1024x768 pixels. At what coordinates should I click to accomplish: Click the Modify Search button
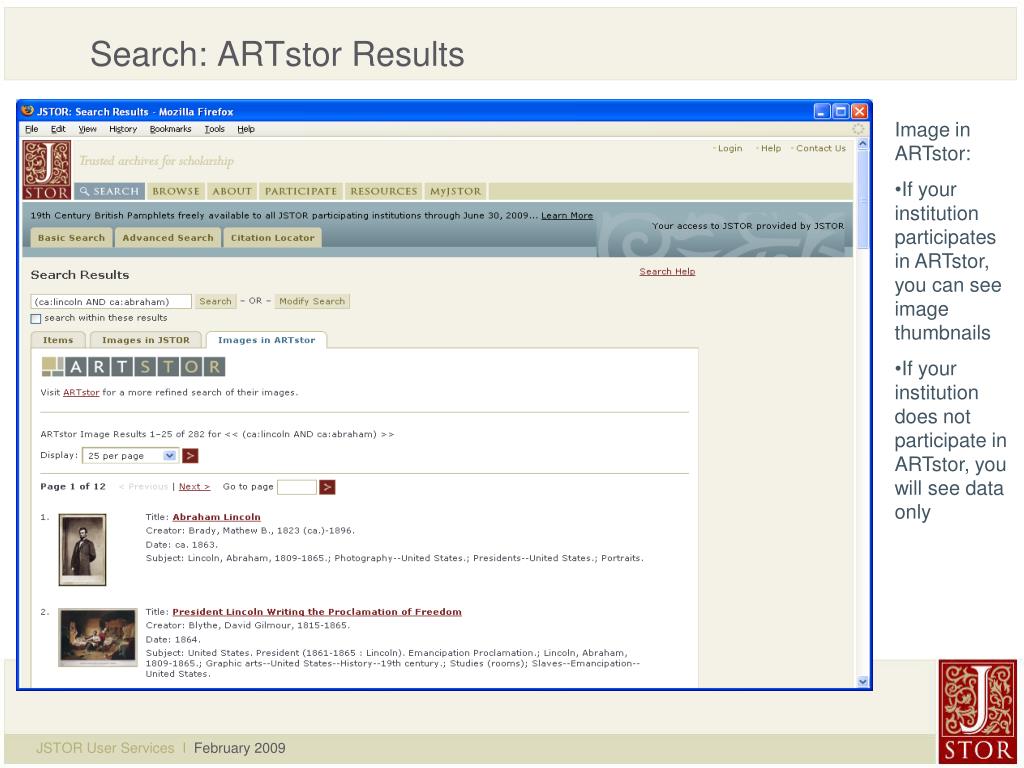click(x=312, y=301)
